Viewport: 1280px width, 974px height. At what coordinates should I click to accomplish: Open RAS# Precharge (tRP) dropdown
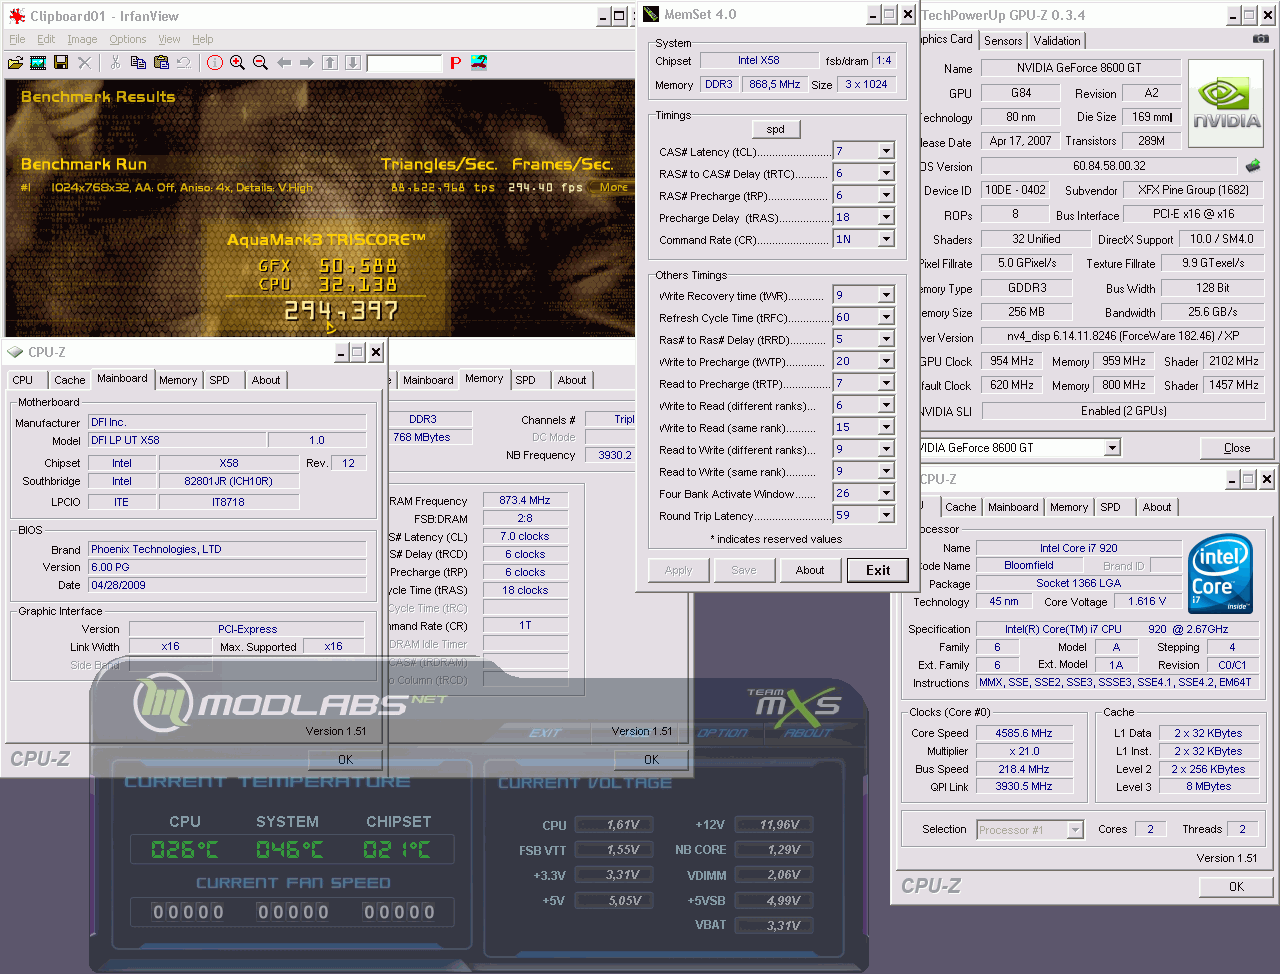click(886, 195)
